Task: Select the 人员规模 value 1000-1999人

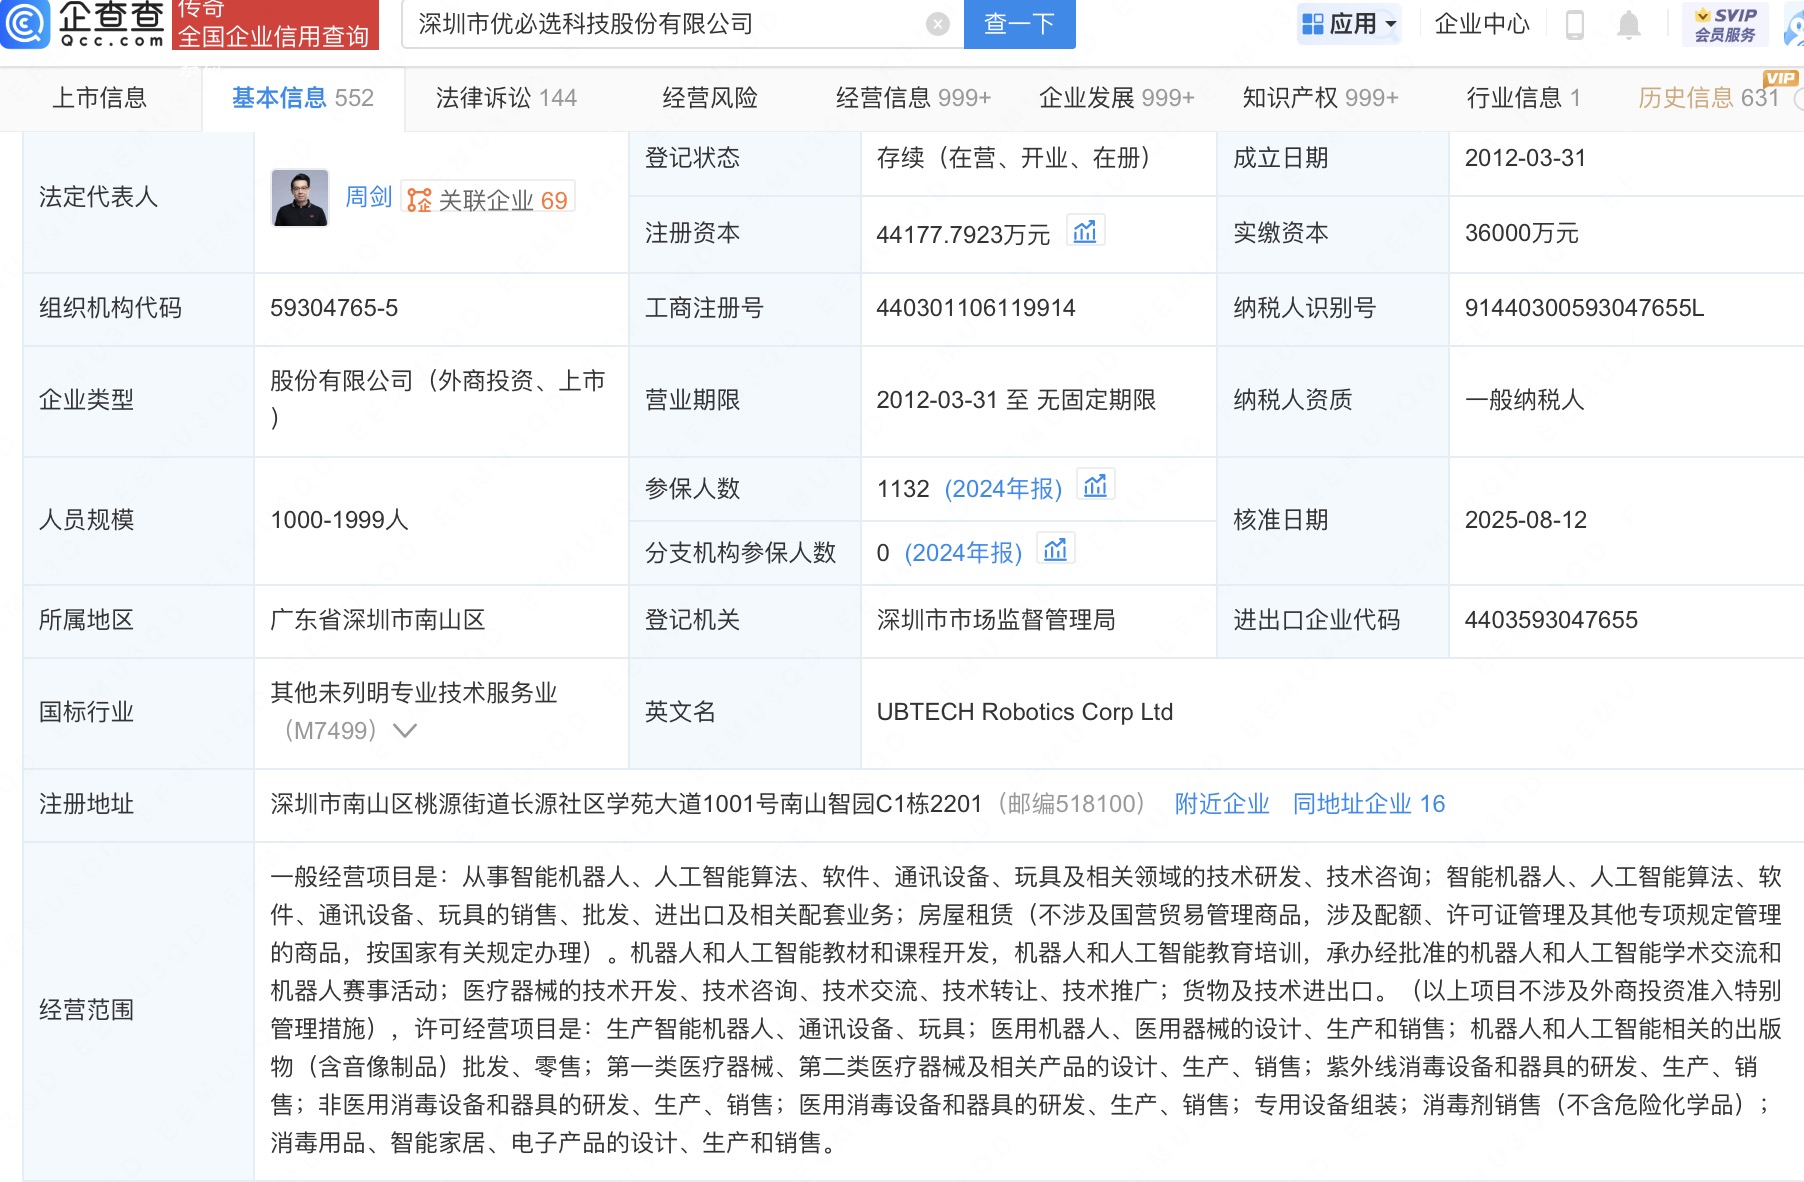Action: (x=339, y=520)
